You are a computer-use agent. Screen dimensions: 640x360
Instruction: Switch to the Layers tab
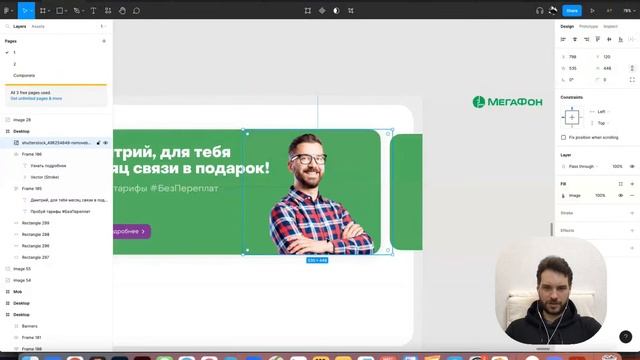pyautogui.click(x=20, y=26)
